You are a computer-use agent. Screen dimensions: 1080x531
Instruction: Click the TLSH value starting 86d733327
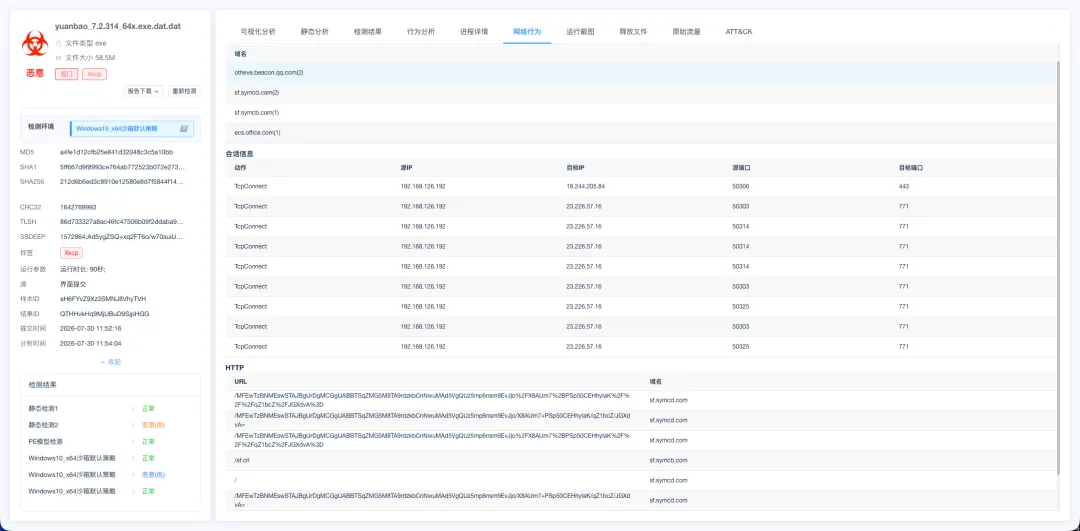point(122,222)
